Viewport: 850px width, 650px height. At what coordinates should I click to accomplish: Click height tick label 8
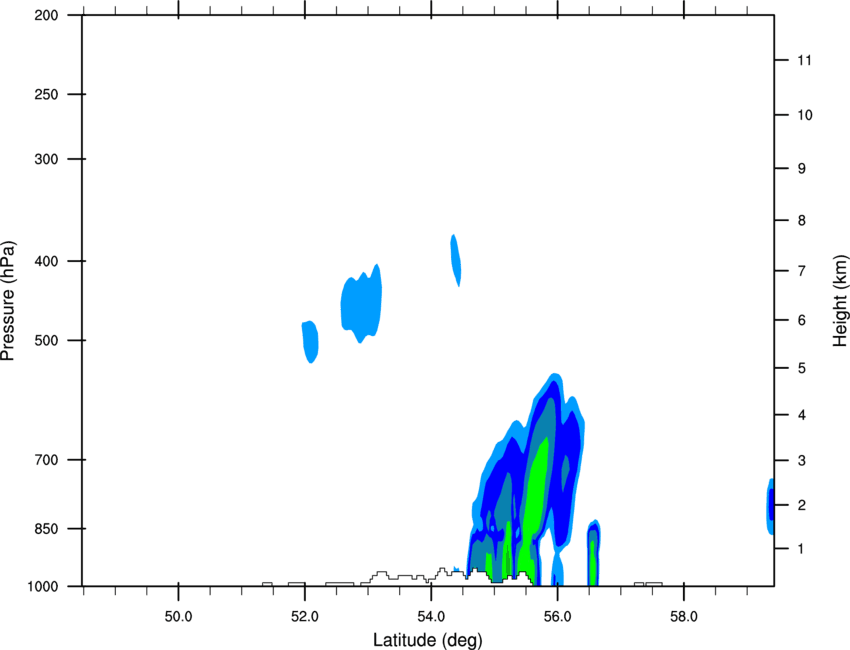coord(802,221)
